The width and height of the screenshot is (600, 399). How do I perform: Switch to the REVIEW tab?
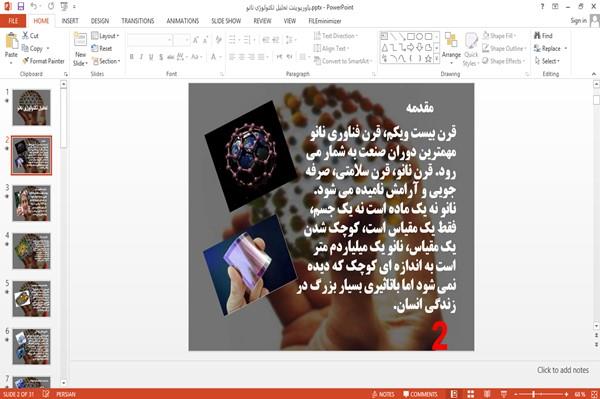[262, 21]
